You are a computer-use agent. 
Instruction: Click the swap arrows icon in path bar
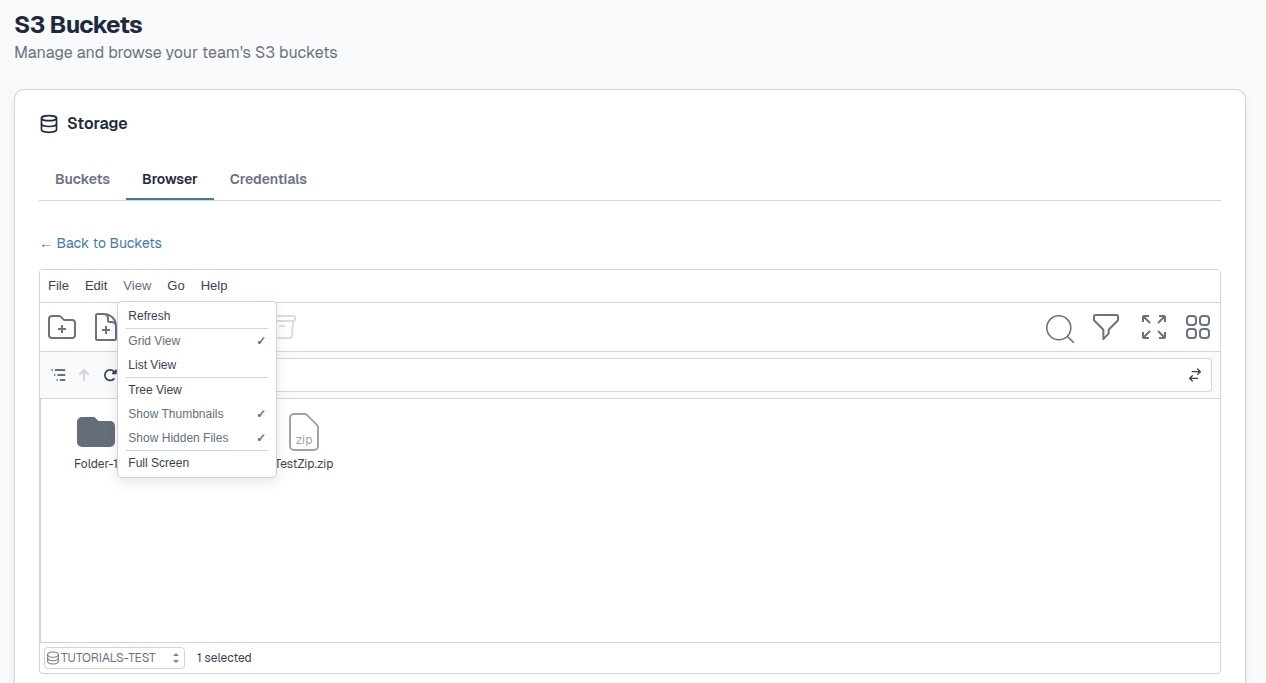pyautogui.click(x=1194, y=375)
